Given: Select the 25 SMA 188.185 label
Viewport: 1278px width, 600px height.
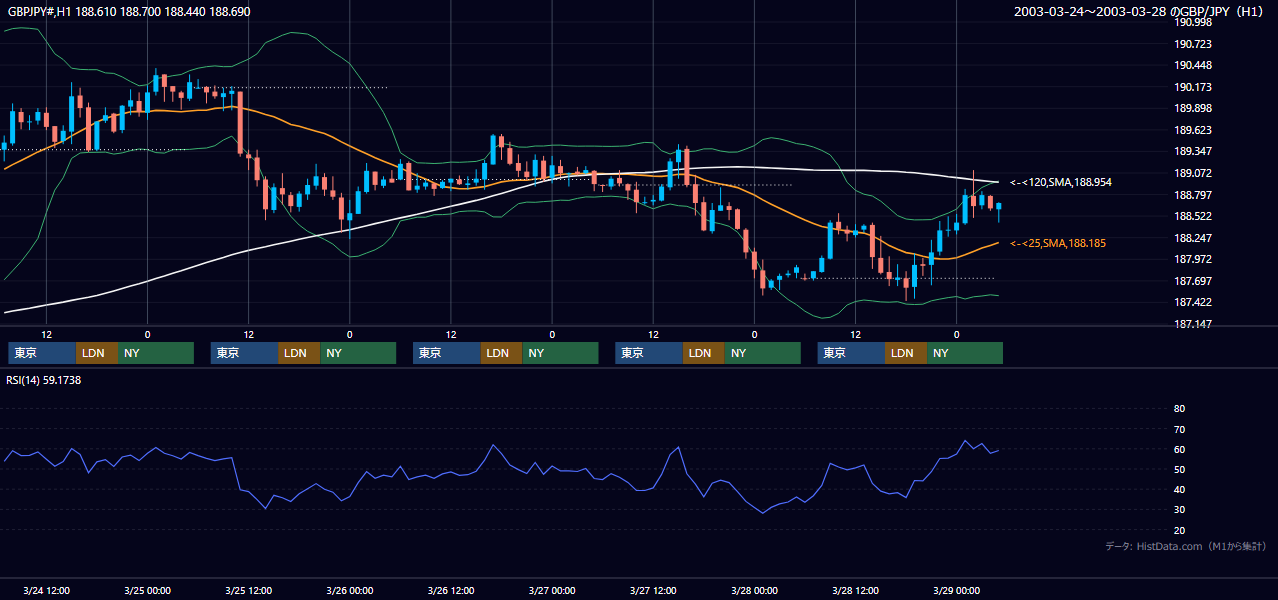Looking at the screenshot, I should [1058, 243].
